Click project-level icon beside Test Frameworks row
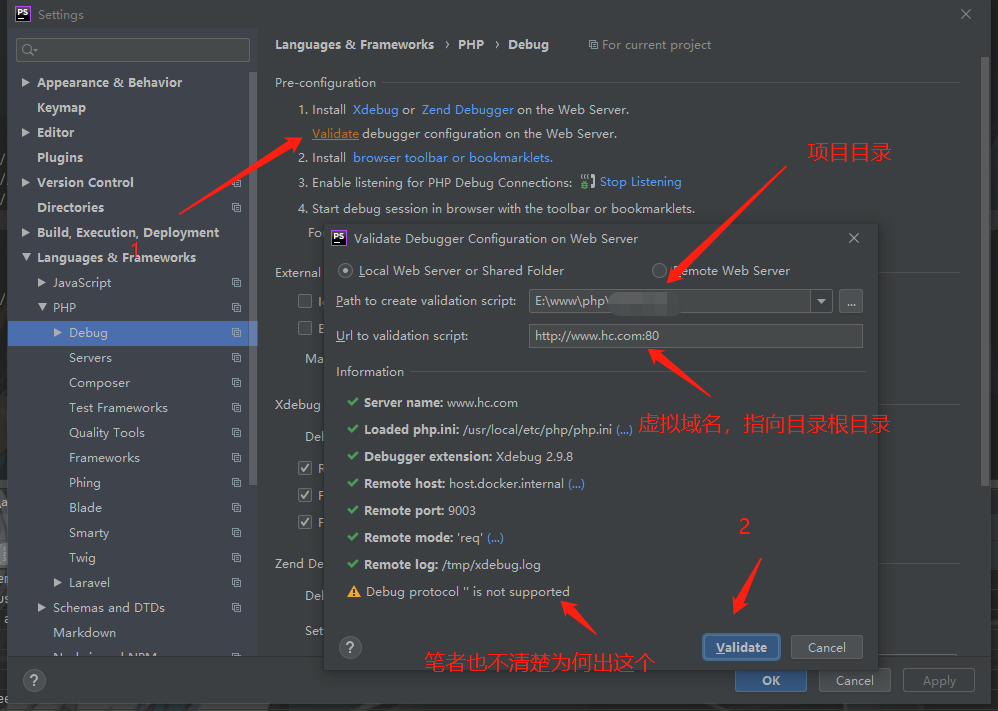 tap(237, 407)
